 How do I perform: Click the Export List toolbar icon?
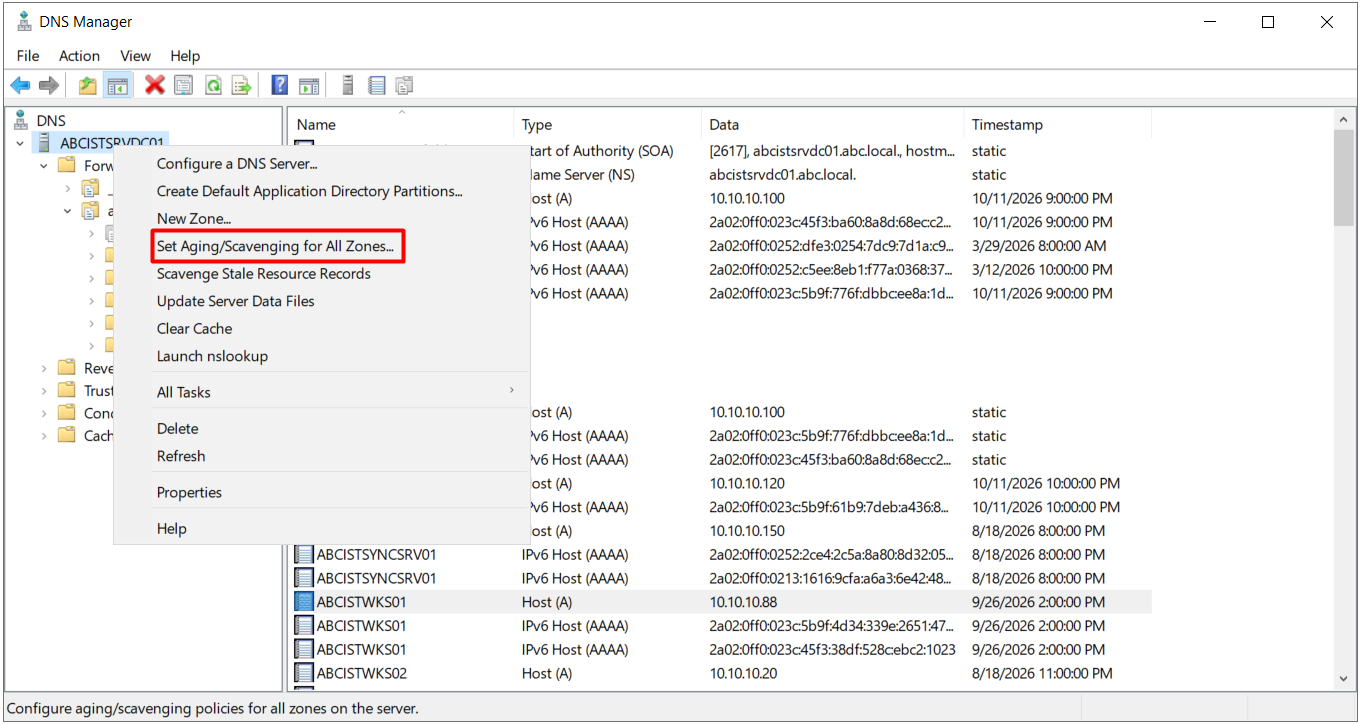[x=242, y=85]
